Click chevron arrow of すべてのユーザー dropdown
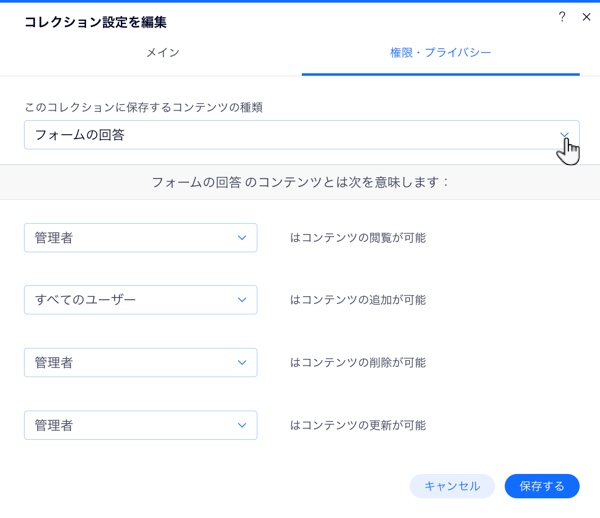 coord(242,300)
